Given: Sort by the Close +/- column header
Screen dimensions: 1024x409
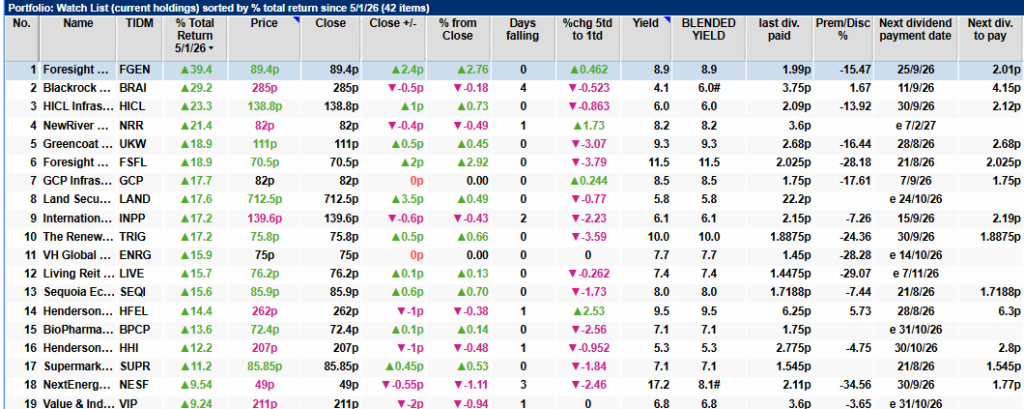Looking at the screenshot, I should pyautogui.click(x=393, y=23).
